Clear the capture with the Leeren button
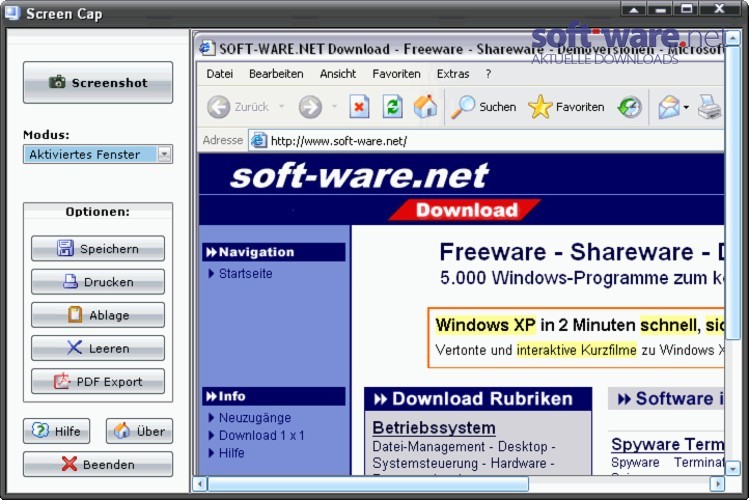This screenshot has width=749, height=500. click(98, 348)
